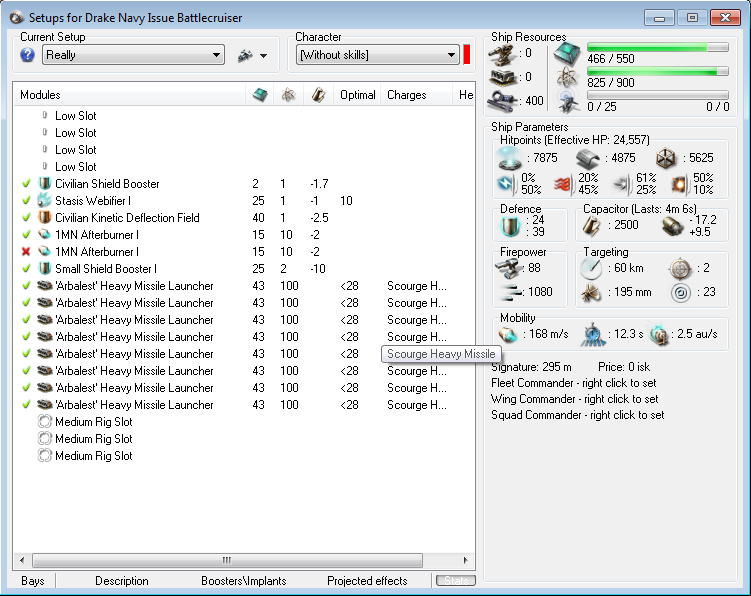The height and width of the screenshot is (596, 751).
Task: Click the armor hitpoints icon
Action: pos(588,159)
